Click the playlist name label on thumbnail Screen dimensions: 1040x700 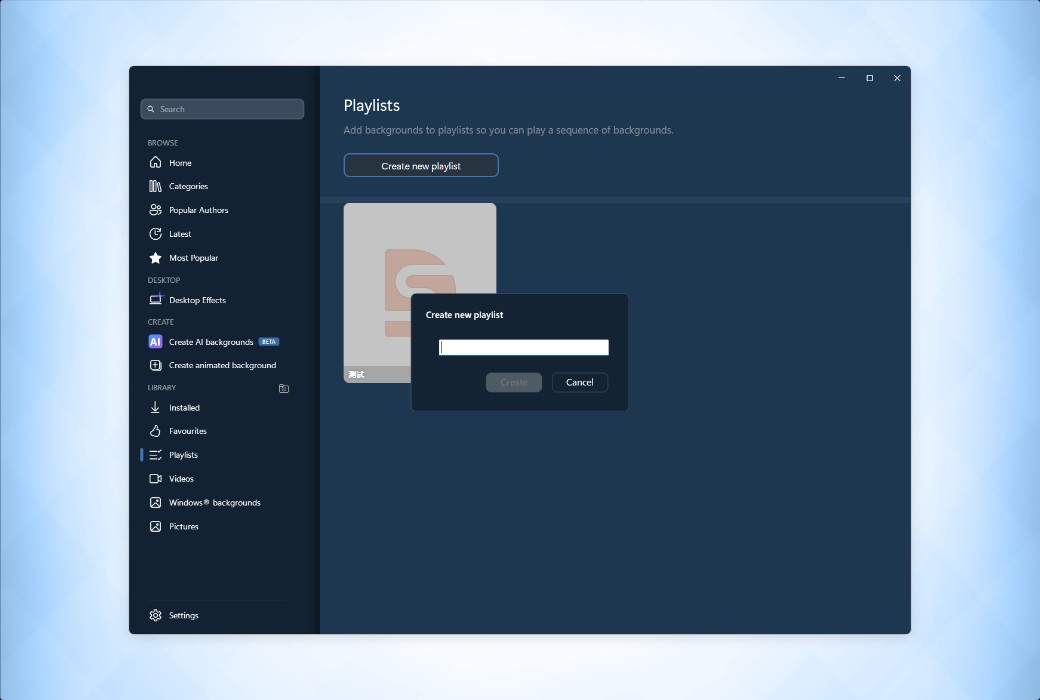(x=357, y=374)
